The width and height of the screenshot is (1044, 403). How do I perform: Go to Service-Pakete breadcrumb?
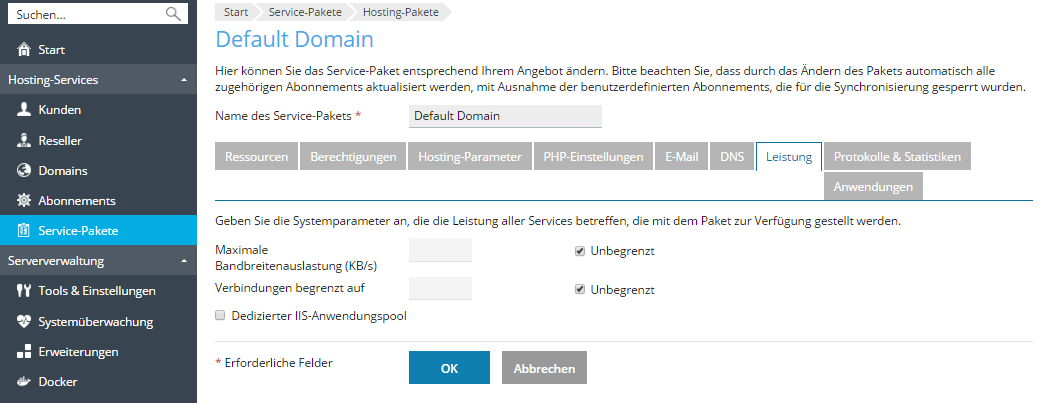(305, 12)
